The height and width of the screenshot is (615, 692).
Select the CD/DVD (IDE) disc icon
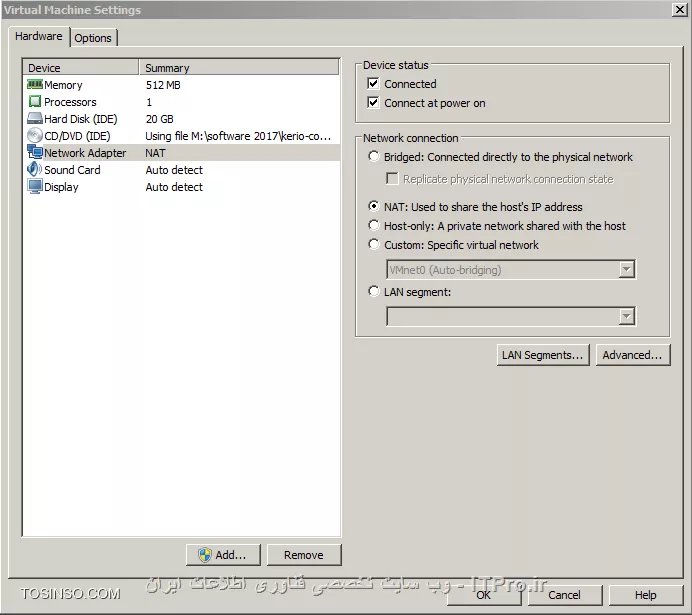point(35,135)
